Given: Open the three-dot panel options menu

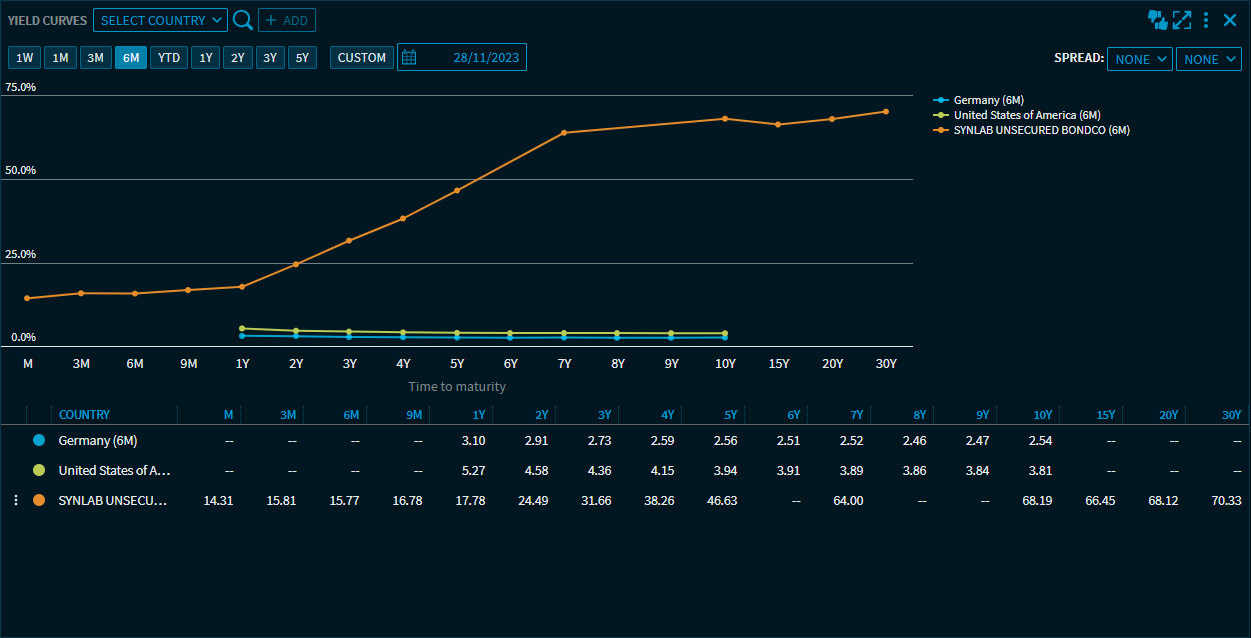Looking at the screenshot, I should point(1206,20).
